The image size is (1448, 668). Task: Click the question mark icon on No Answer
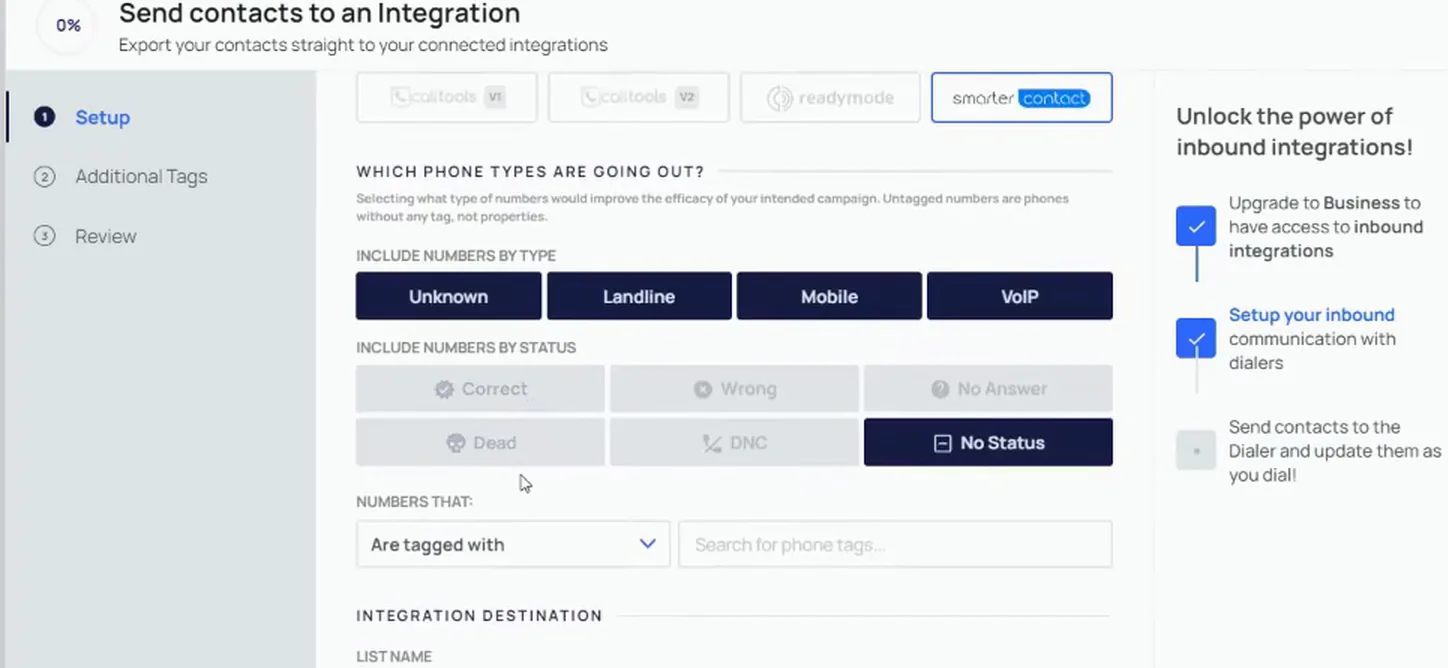click(x=940, y=389)
